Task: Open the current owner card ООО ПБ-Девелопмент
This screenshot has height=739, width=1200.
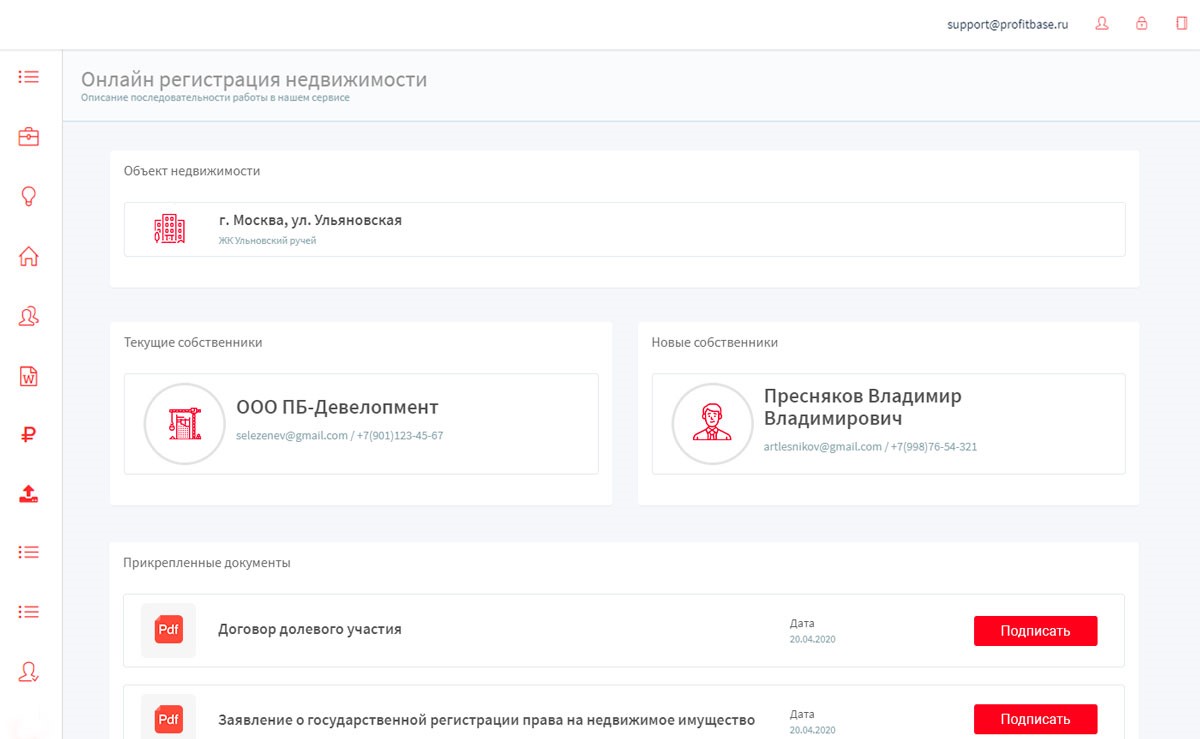Action: 361,424
